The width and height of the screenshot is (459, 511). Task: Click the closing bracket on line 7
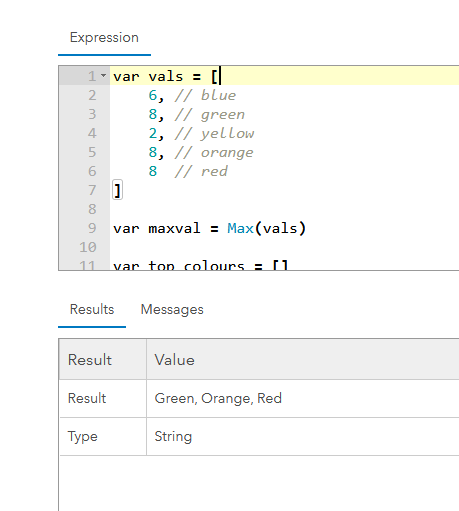click(x=117, y=190)
